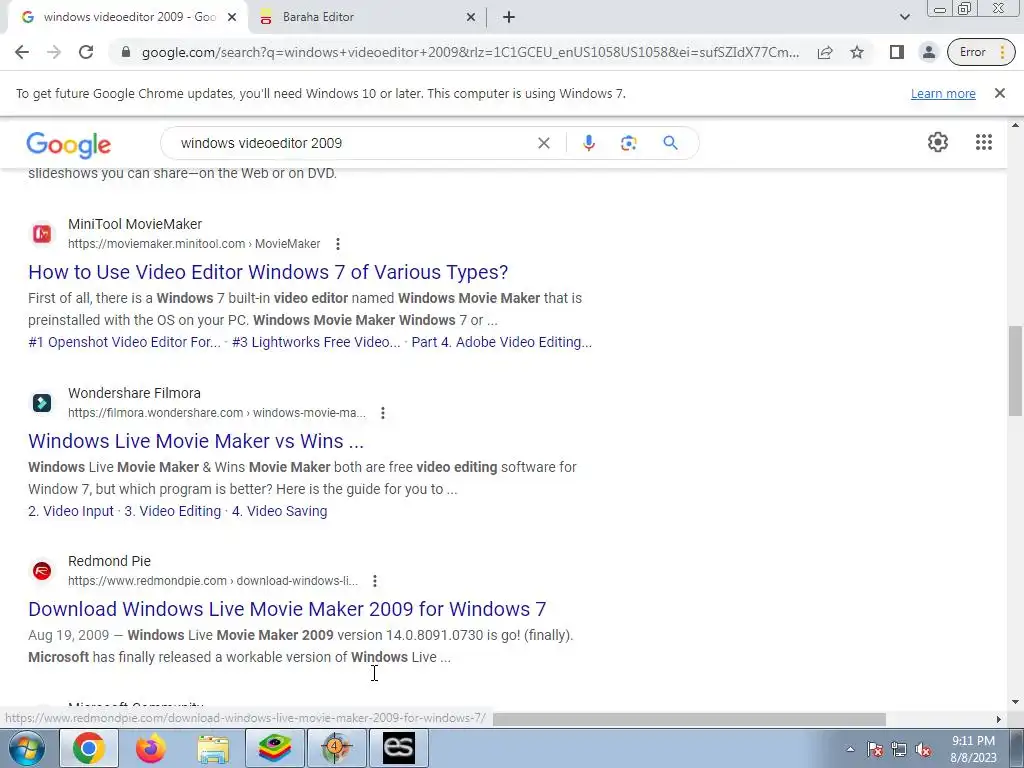Follow the #1 Openshot Video Editor sitelink
Screen dimensions: 1024x768
pos(124,342)
